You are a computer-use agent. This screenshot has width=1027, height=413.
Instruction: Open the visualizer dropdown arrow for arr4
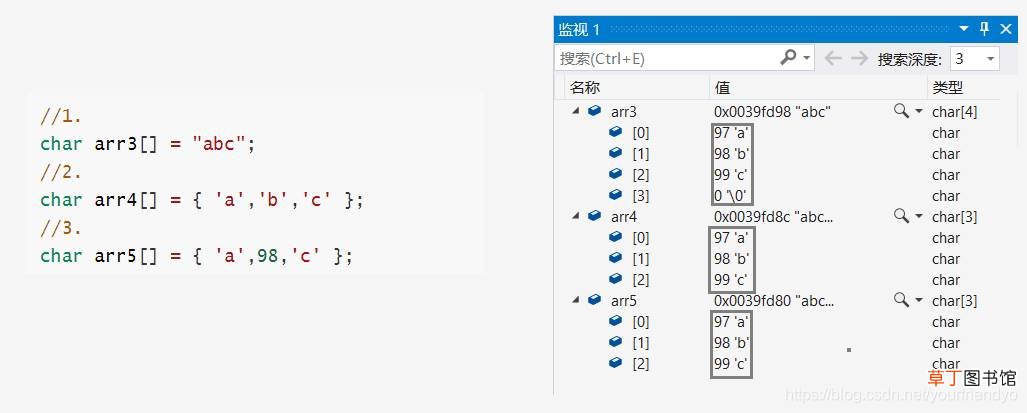[918, 217]
